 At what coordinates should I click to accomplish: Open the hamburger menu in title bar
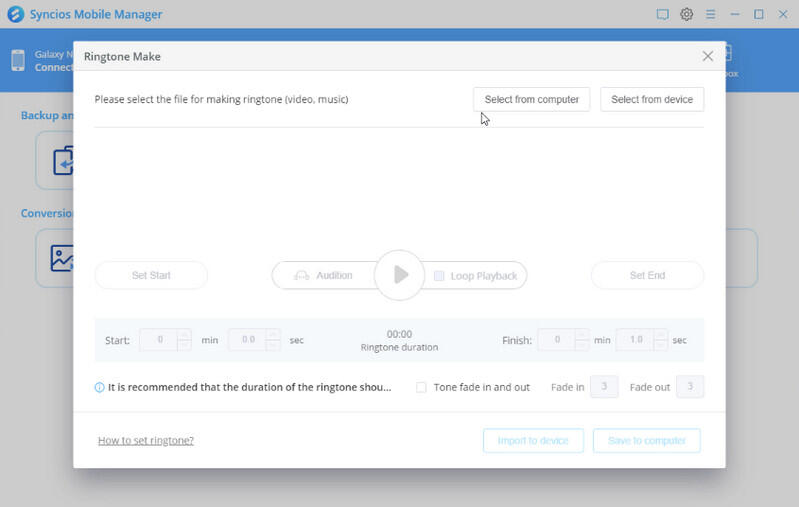[711, 14]
